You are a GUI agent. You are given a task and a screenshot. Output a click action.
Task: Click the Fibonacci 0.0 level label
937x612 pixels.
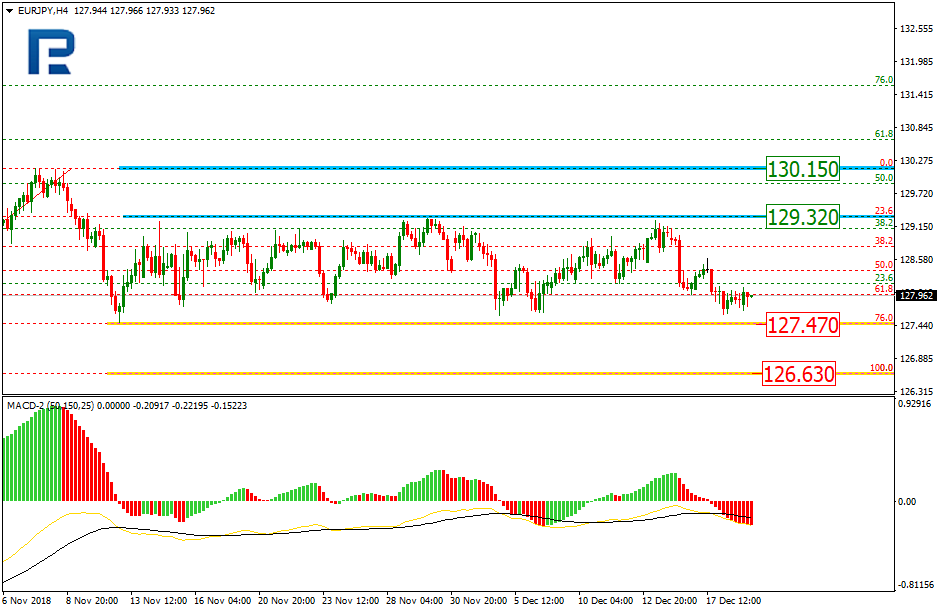885,162
